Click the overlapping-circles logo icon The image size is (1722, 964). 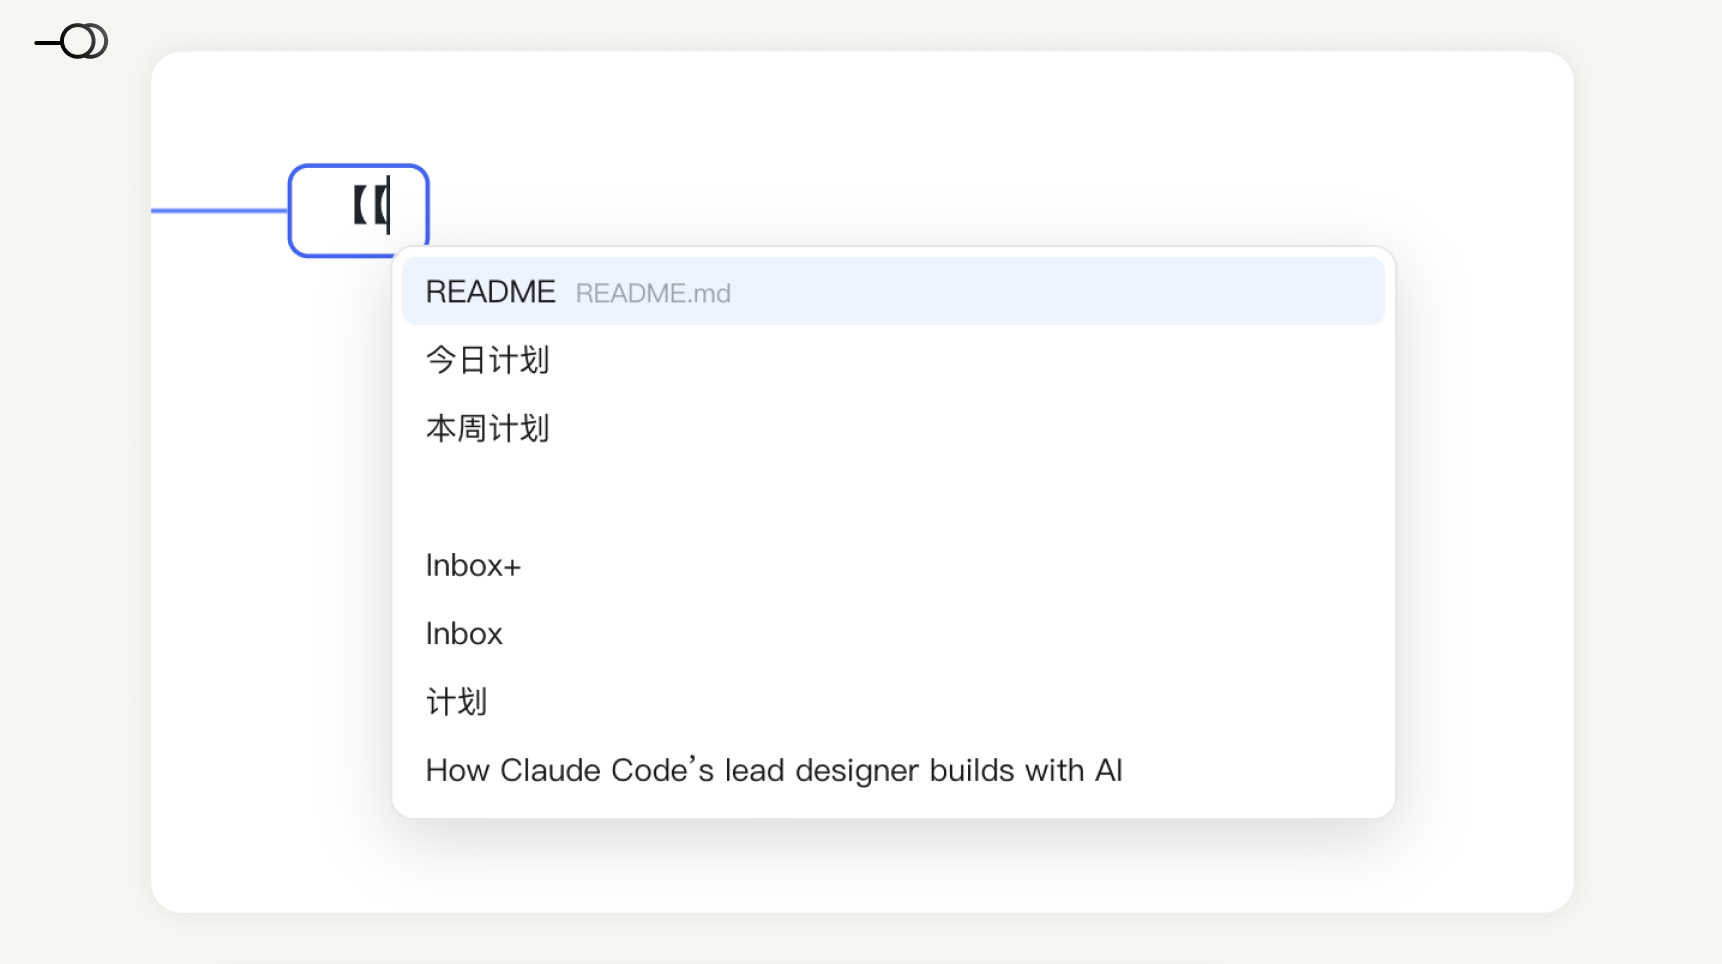(x=84, y=42)
